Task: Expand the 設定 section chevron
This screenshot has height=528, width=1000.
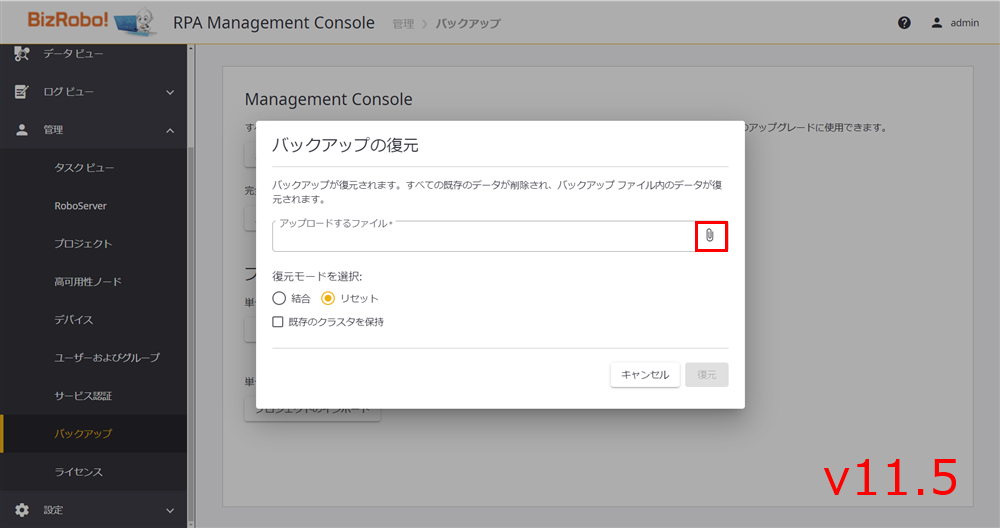Action: tap(170, 511)
